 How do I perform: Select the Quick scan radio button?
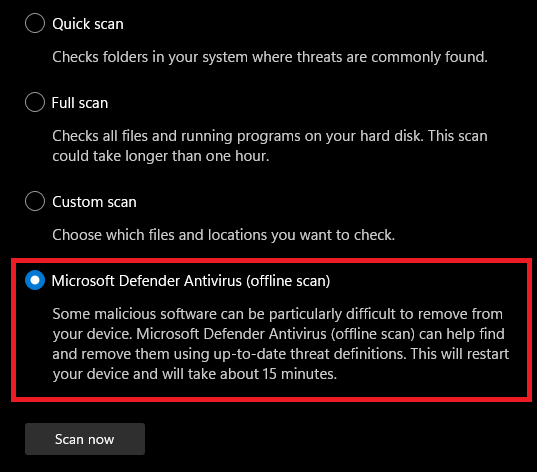(x=35, y=23)
